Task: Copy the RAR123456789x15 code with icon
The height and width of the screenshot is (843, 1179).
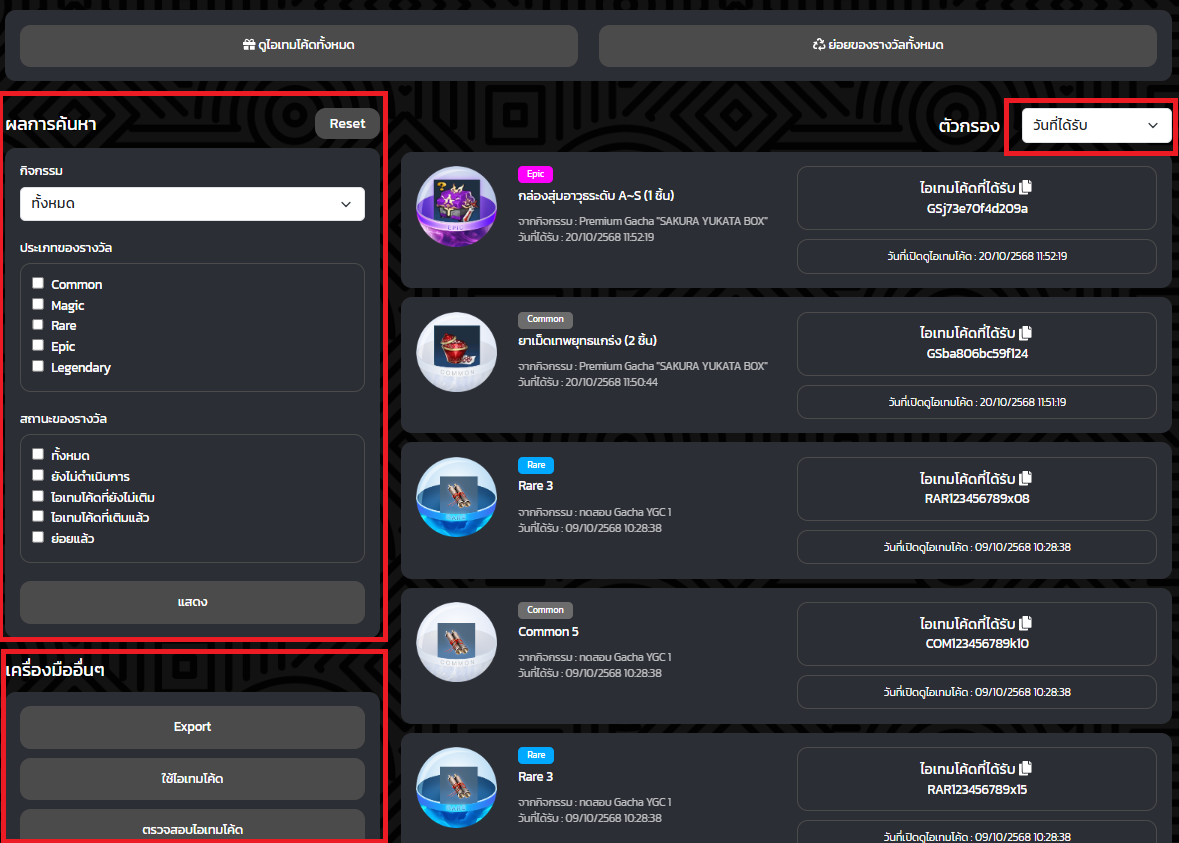Action: [1025, 769]
